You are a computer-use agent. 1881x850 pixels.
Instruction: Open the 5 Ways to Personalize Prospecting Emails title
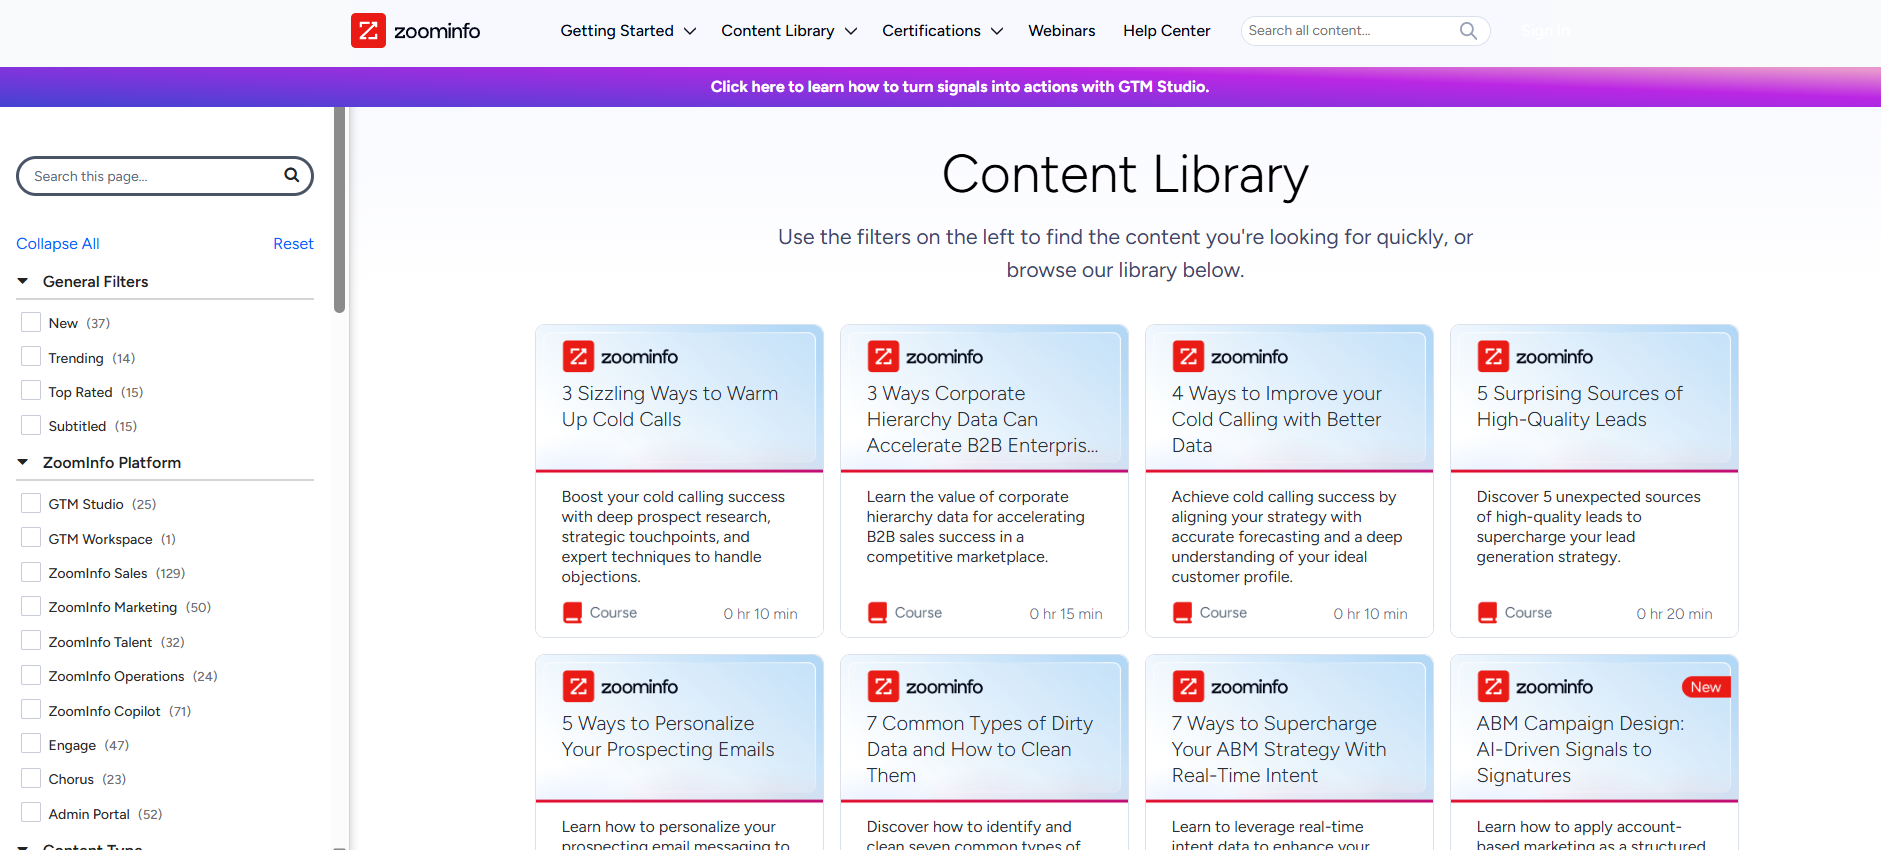(668, 736)
